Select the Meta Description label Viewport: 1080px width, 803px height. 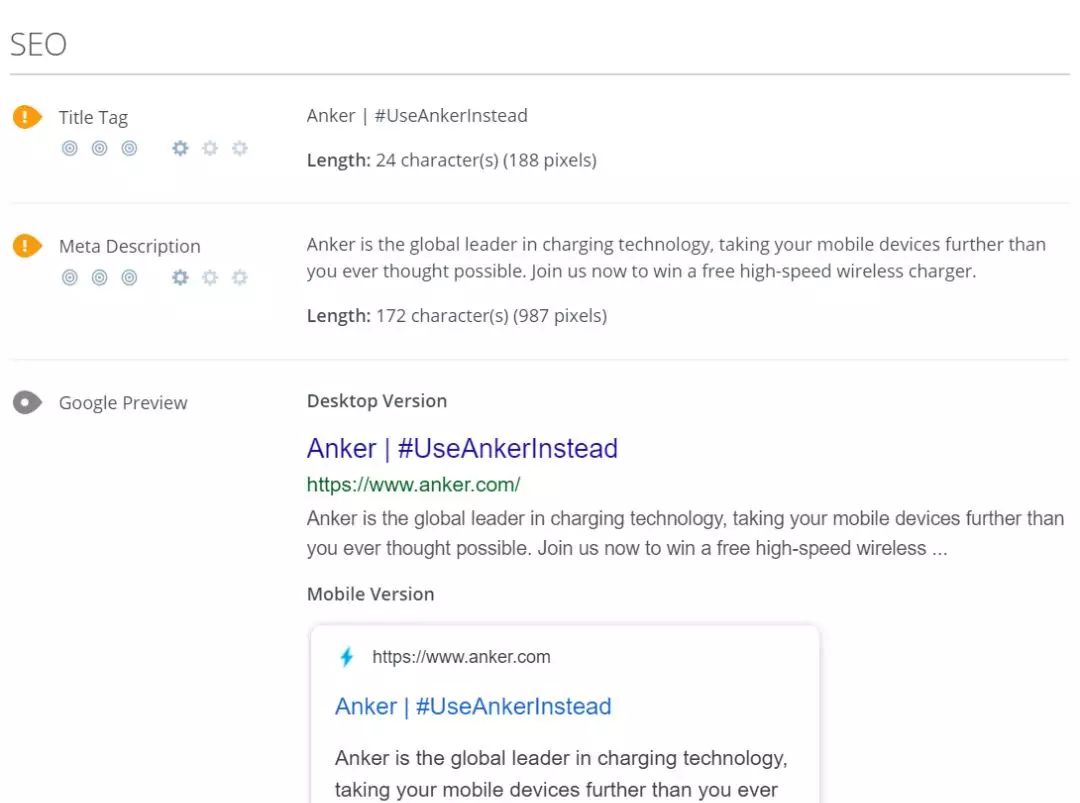pyautogui.click(x=129, y=246)
